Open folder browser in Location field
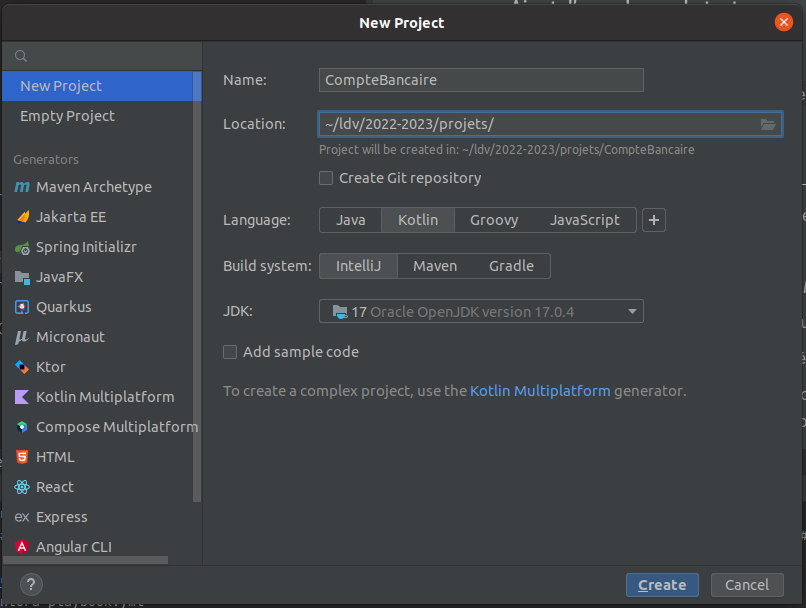The image size is (806, 608). 768,124
